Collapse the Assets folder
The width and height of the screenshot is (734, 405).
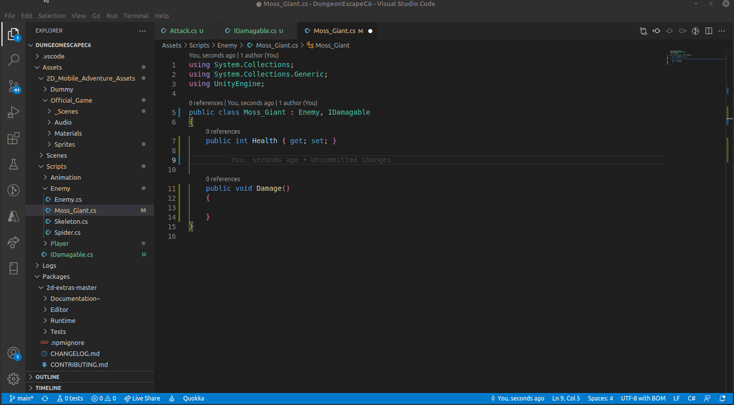[51, 67]
